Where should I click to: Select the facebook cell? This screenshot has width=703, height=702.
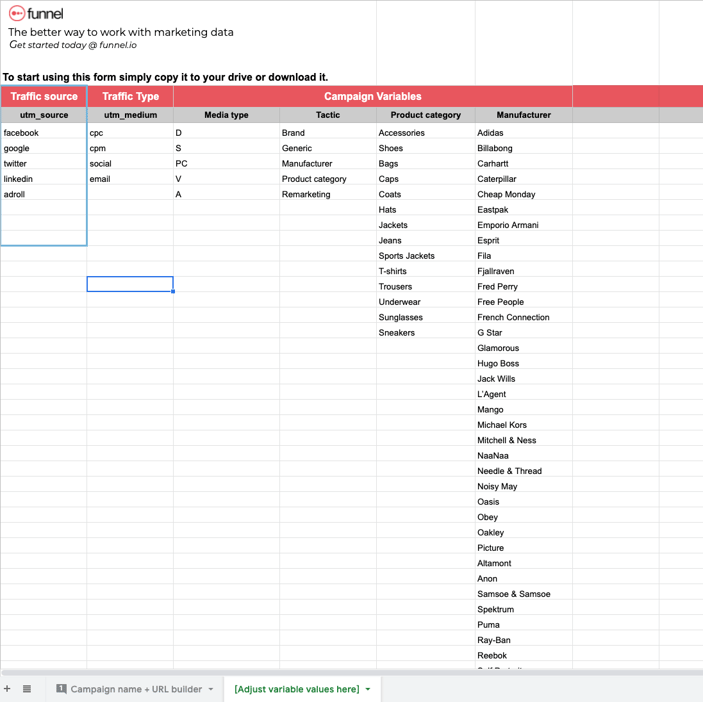click(x=44, y=133)
